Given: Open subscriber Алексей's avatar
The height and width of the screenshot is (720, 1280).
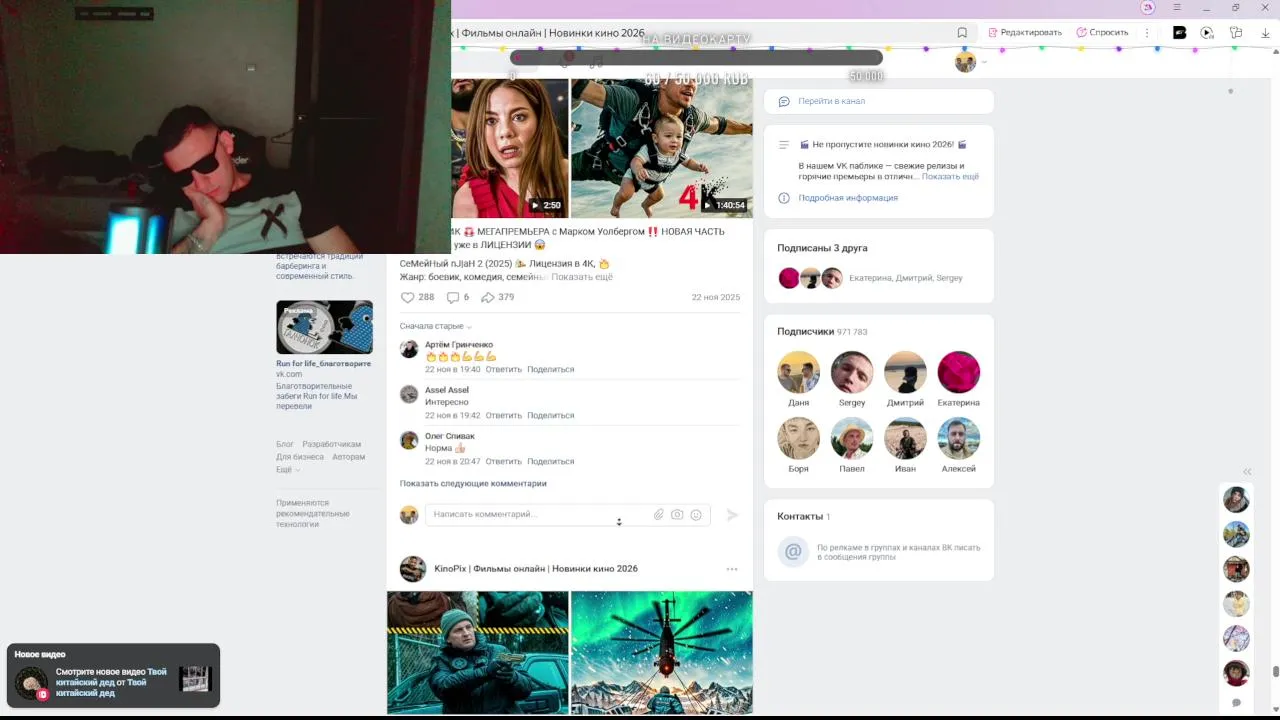Looking at the screenshot, I should (x=958, y=438).
